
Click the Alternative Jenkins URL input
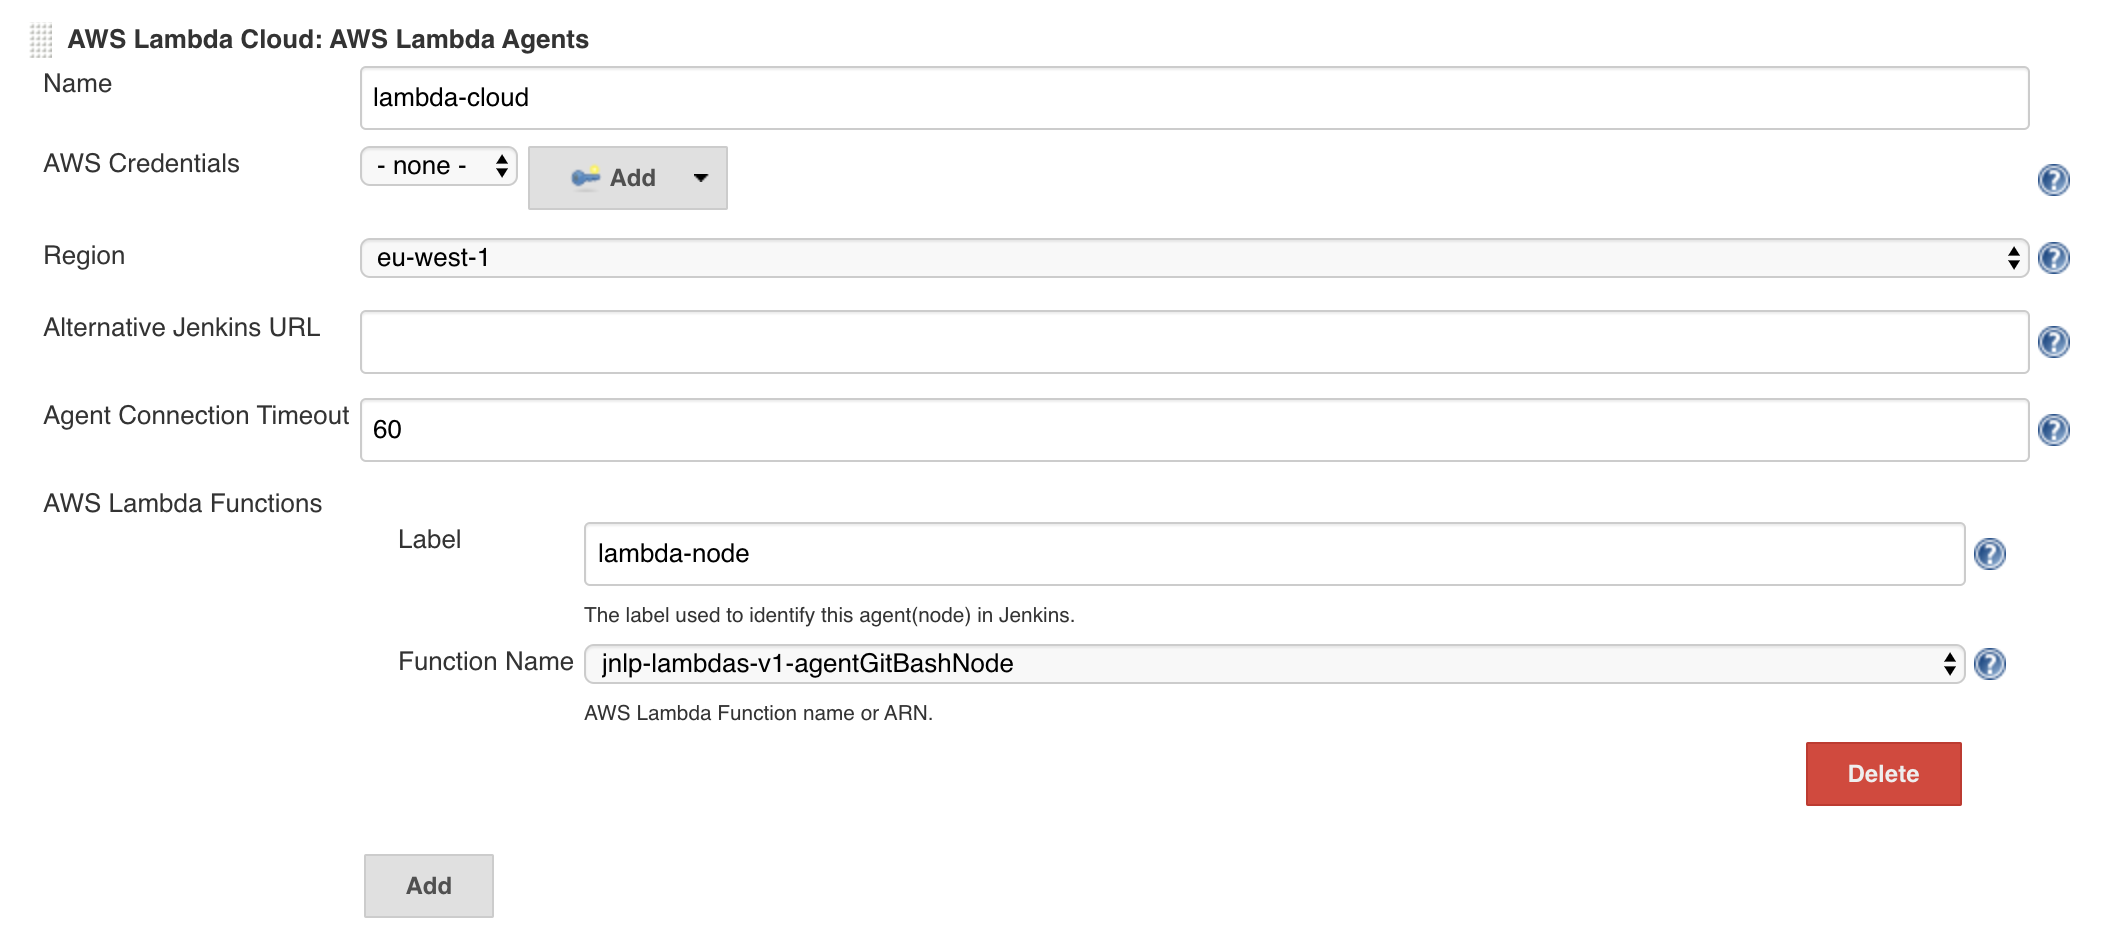click(1194, 342)
